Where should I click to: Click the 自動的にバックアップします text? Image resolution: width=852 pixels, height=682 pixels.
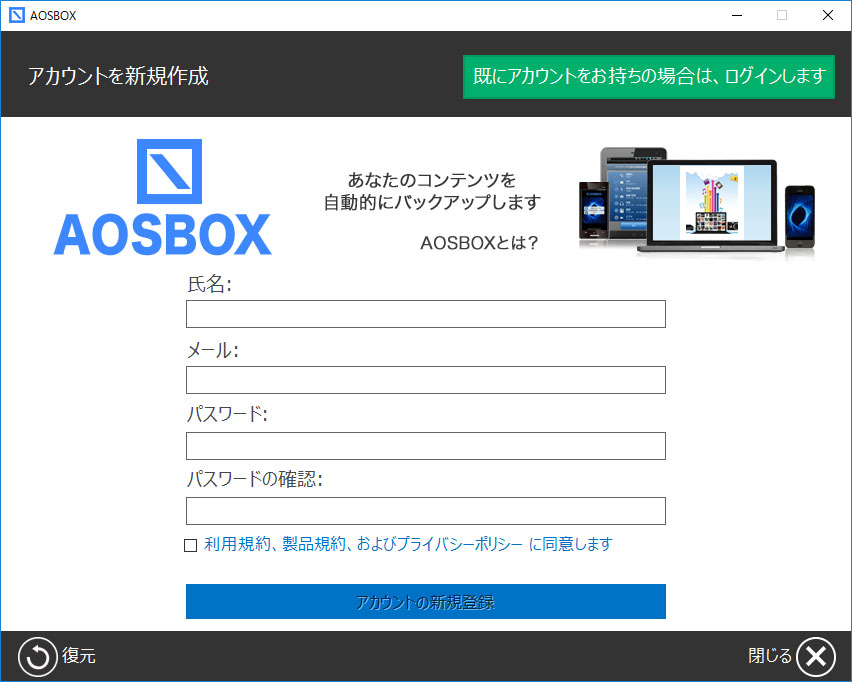click(432, 202)
